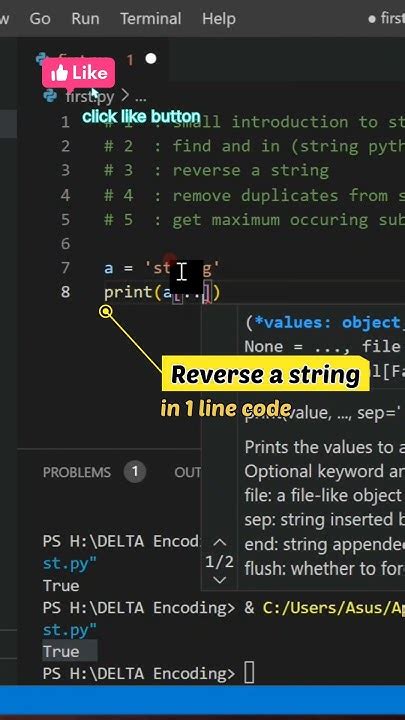405x720 pixels.
Task: Show next signature with down chevron
Action: [x=219, y=580]
